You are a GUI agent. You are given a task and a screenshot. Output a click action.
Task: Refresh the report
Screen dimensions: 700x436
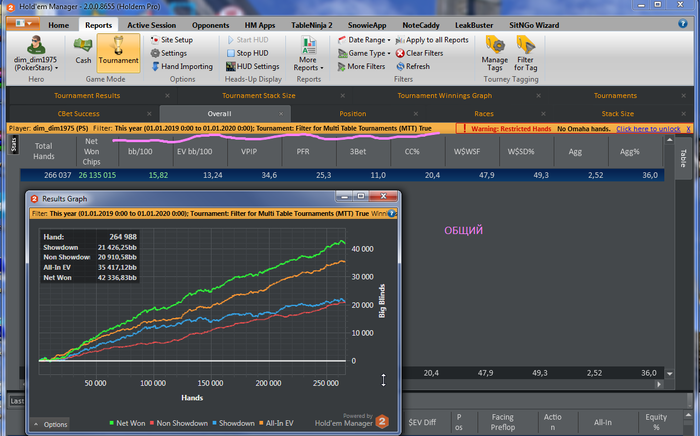click(x=413, y=66)
